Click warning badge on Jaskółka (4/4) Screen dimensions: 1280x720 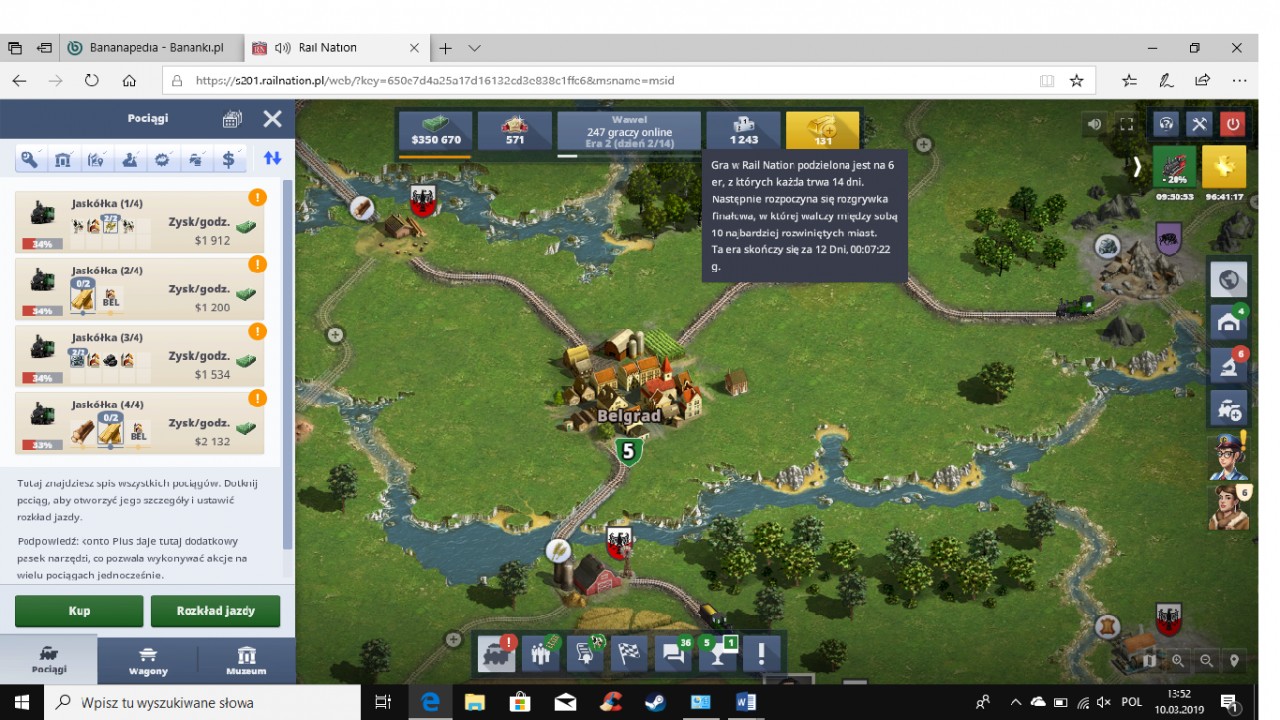coord(257,398)
